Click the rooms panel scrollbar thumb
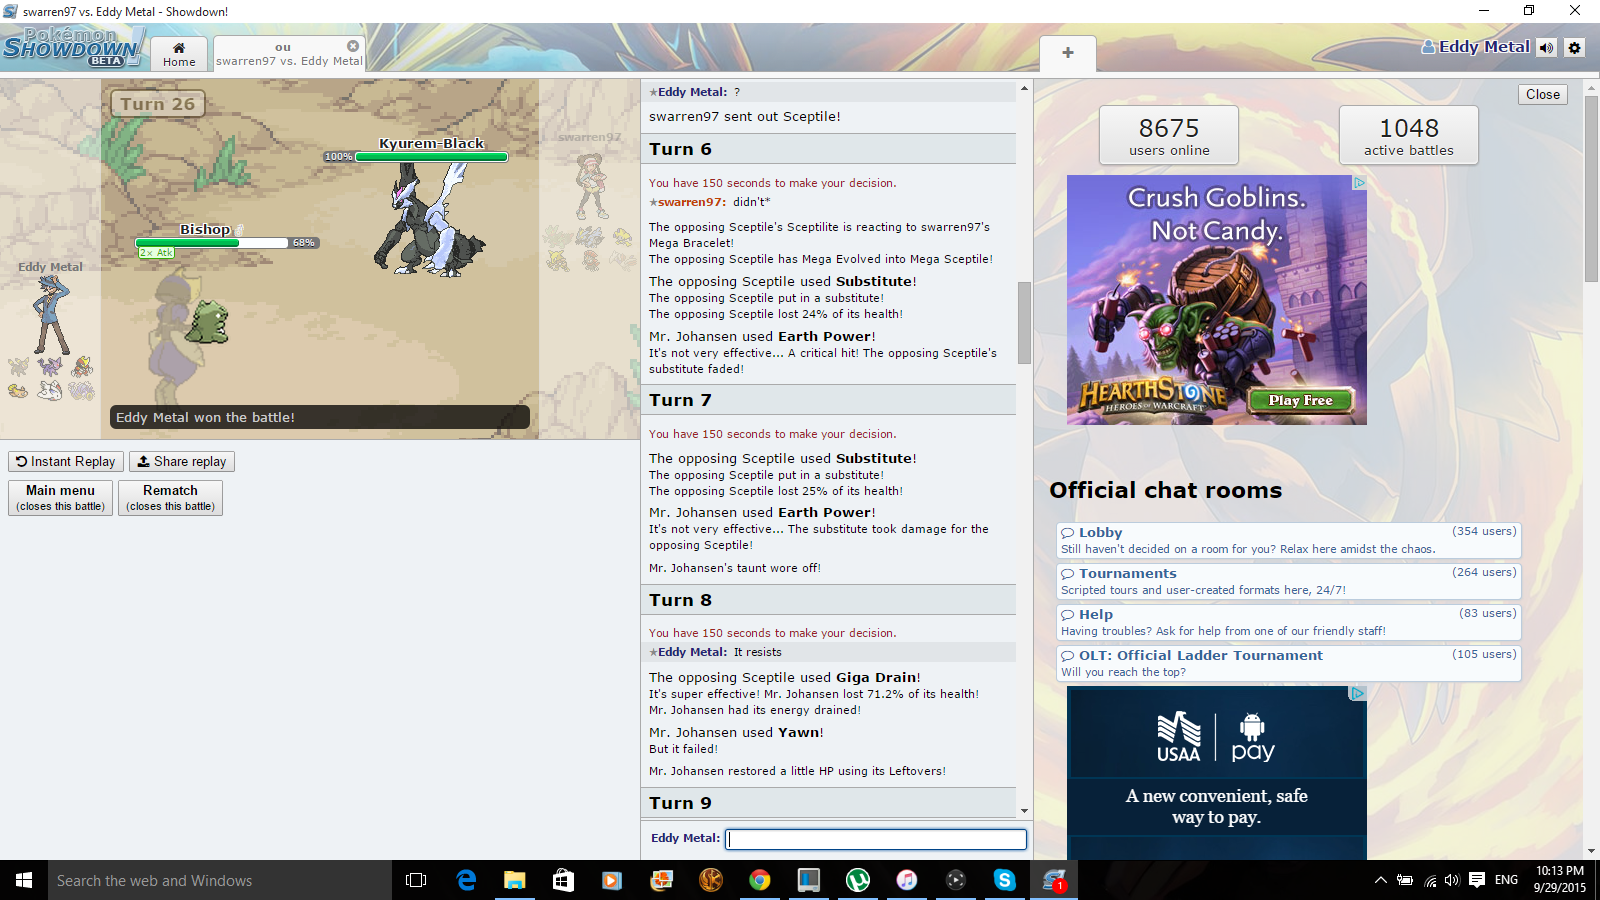This screenshot has height=900, width=1600. click(x=1591, y=190)
